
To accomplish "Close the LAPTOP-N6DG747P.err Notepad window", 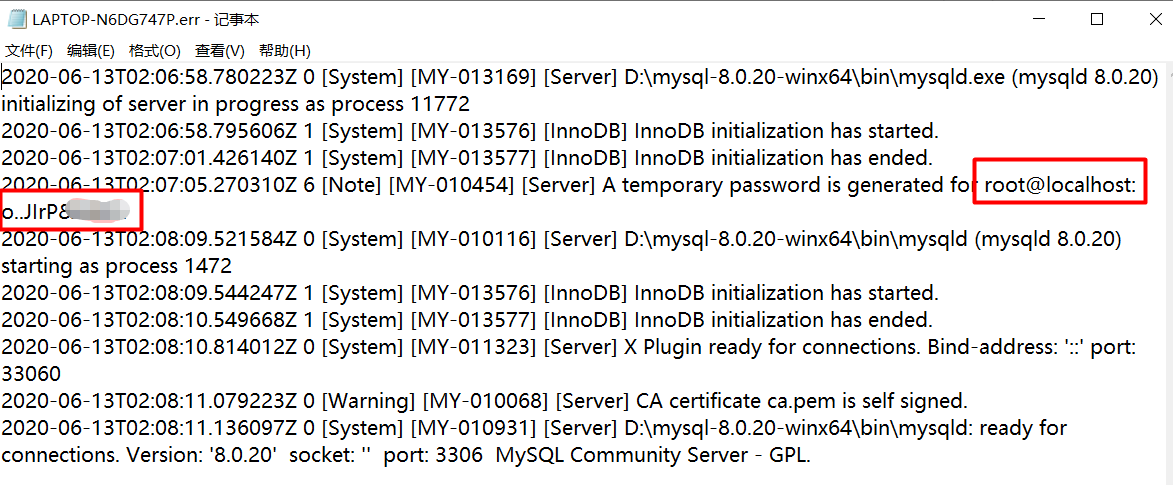I will click(1147, 19).
